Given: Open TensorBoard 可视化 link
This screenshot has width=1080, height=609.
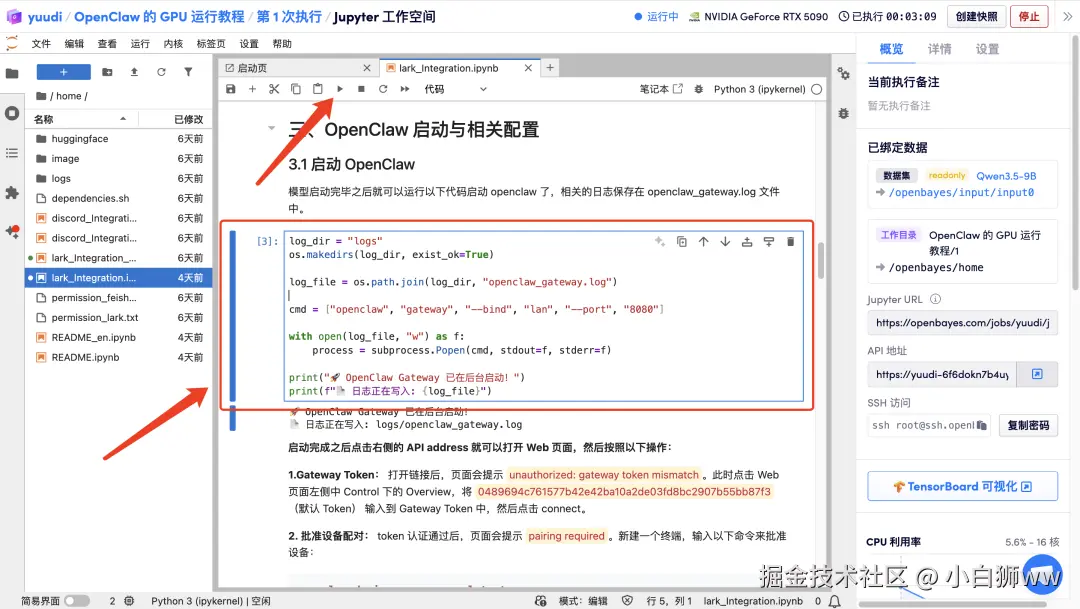Looking at the screenshot, I should [962, 486].
